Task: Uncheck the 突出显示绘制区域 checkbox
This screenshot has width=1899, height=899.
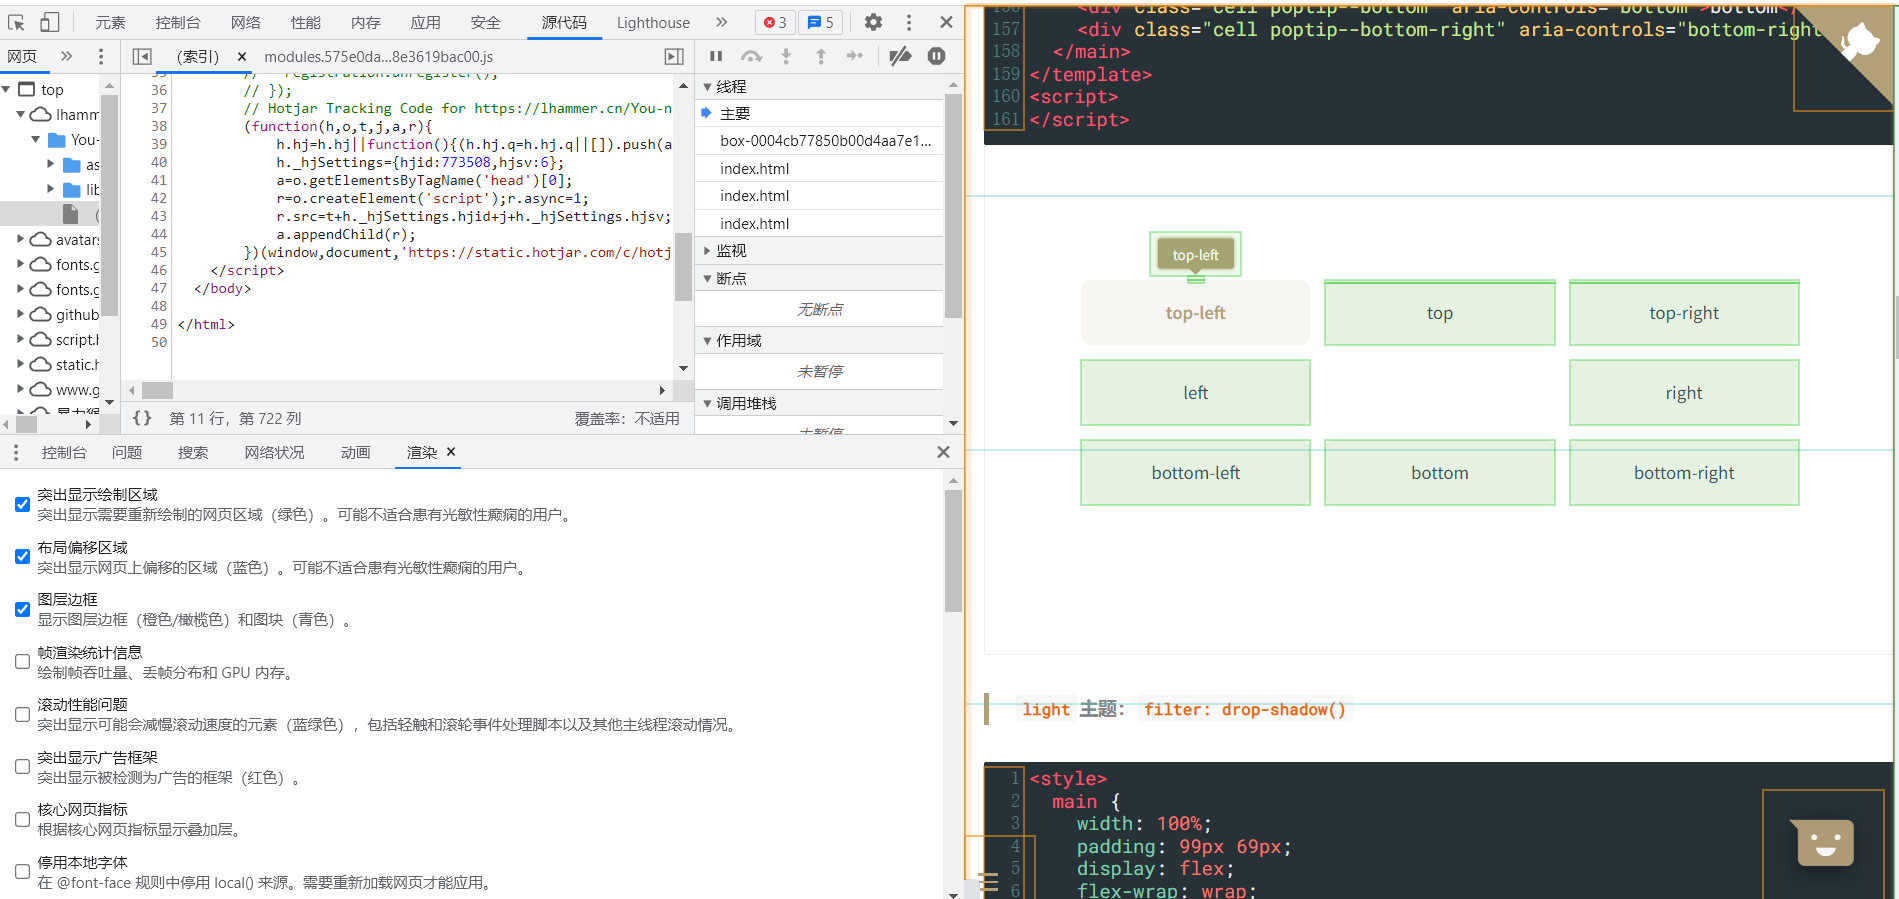Action: (22, 504)
